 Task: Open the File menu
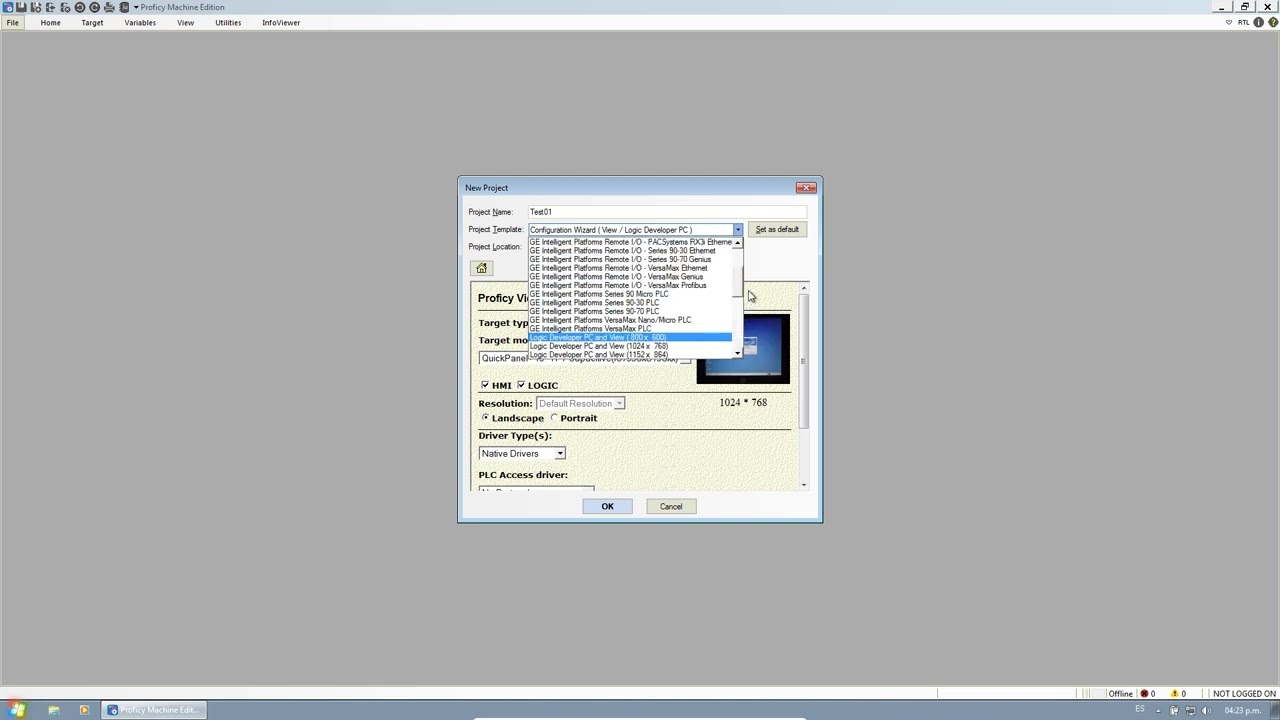point(12,22)
